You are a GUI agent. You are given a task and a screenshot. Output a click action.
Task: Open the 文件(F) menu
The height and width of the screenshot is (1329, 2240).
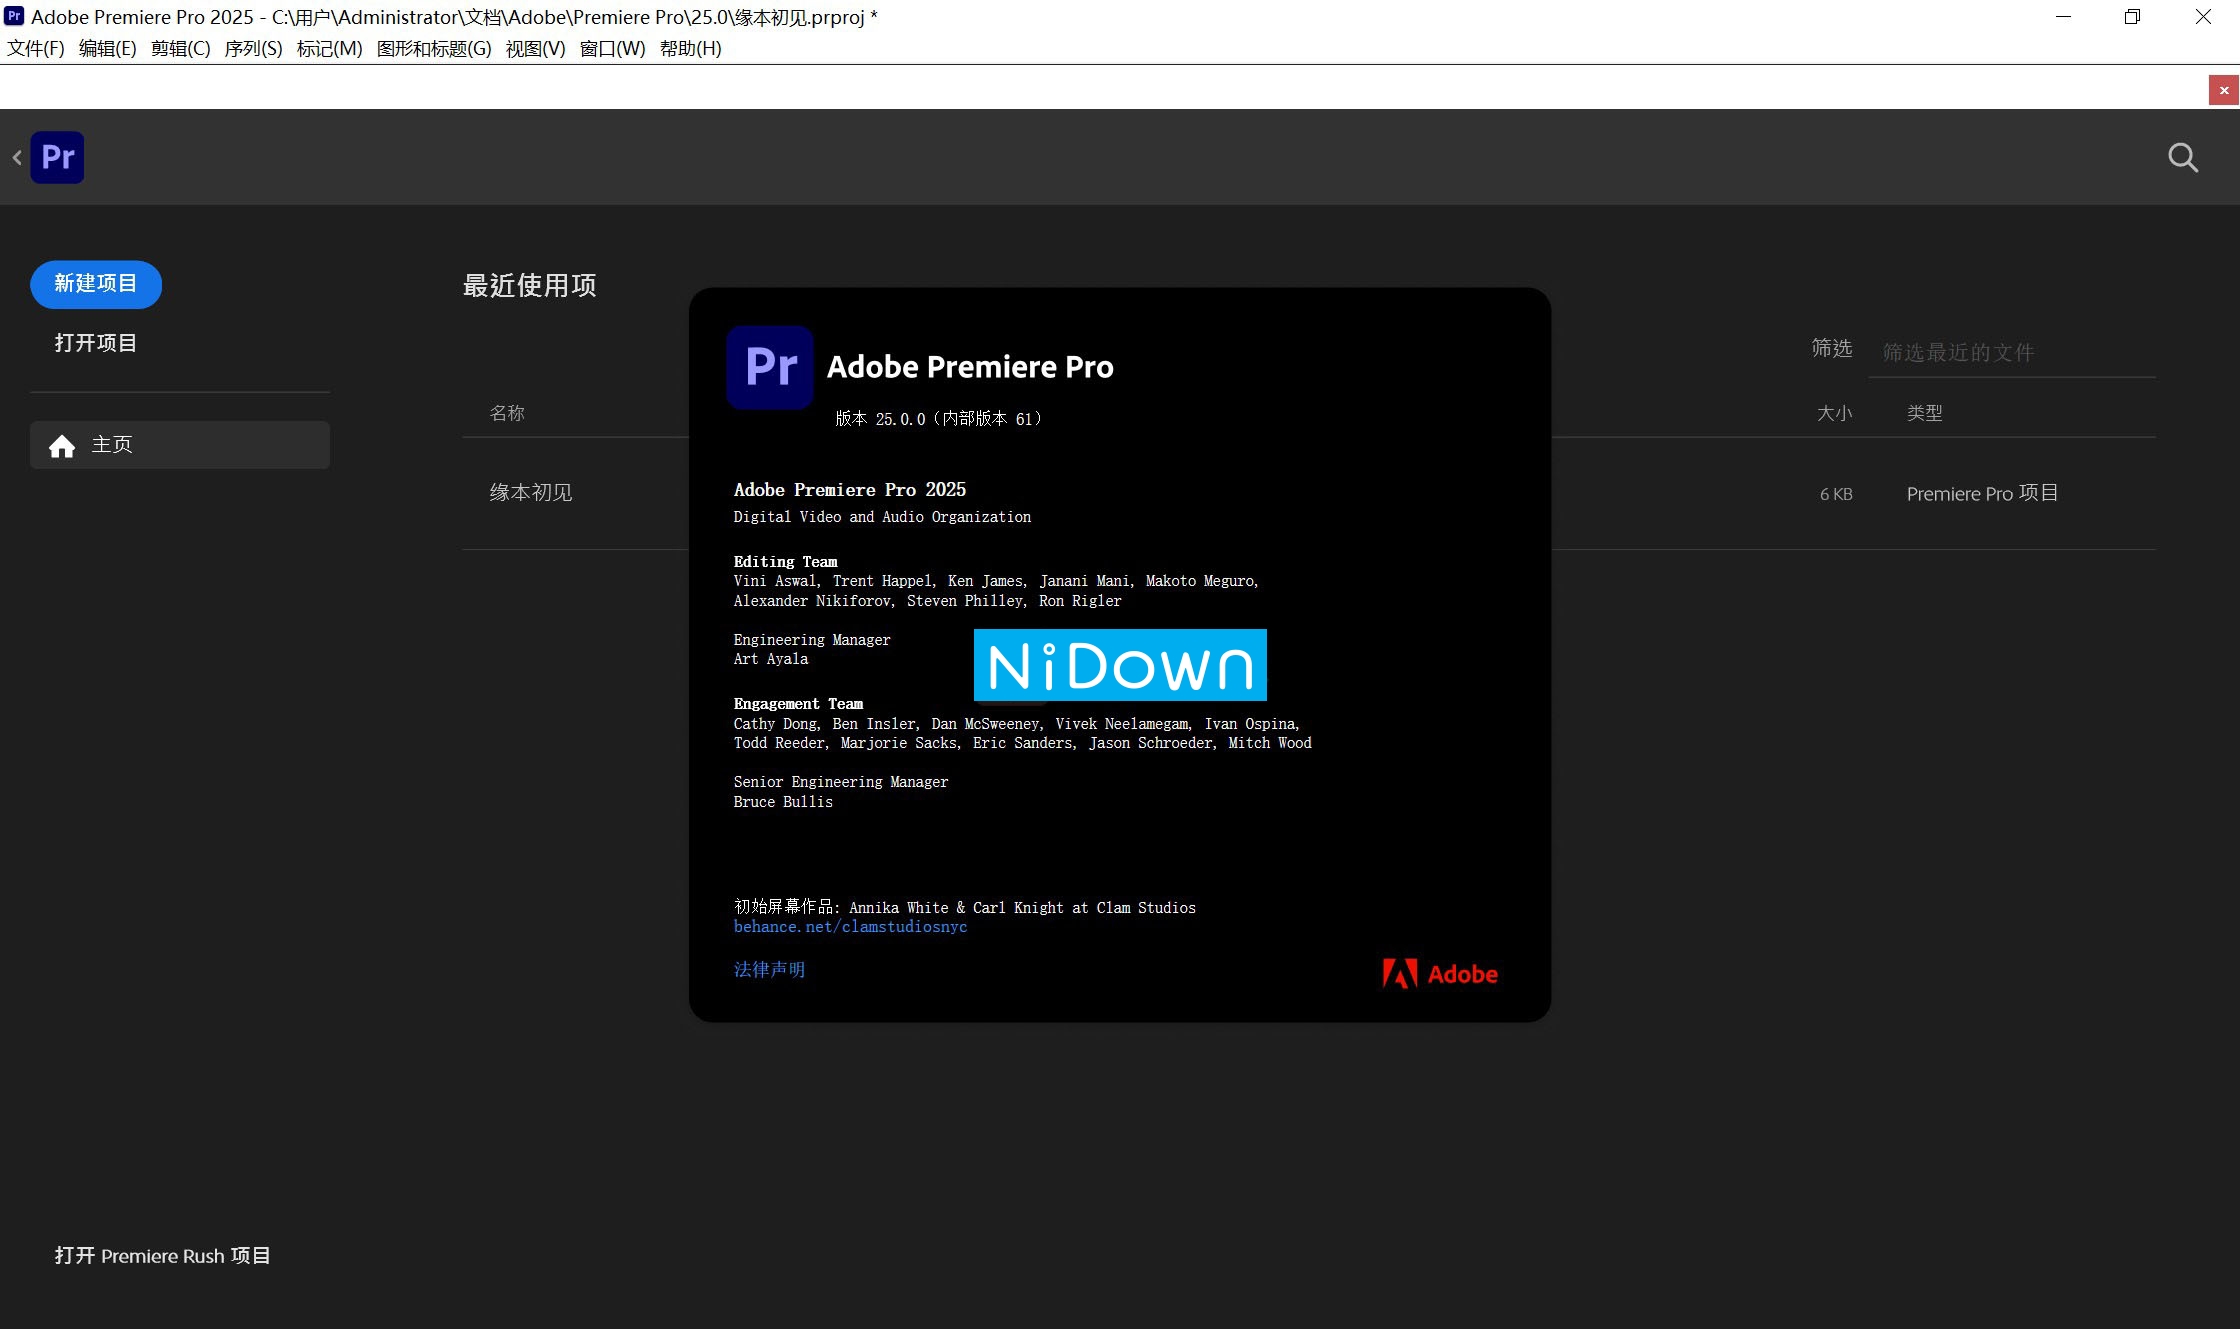point(36,48)
